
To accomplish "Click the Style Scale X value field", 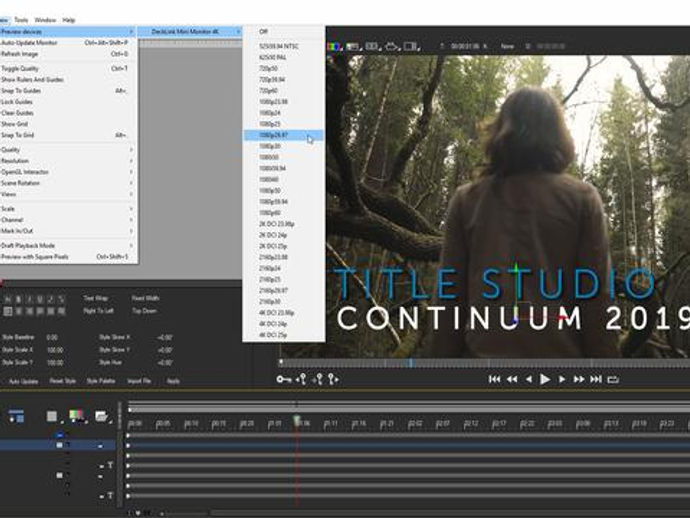I will 55,350.
